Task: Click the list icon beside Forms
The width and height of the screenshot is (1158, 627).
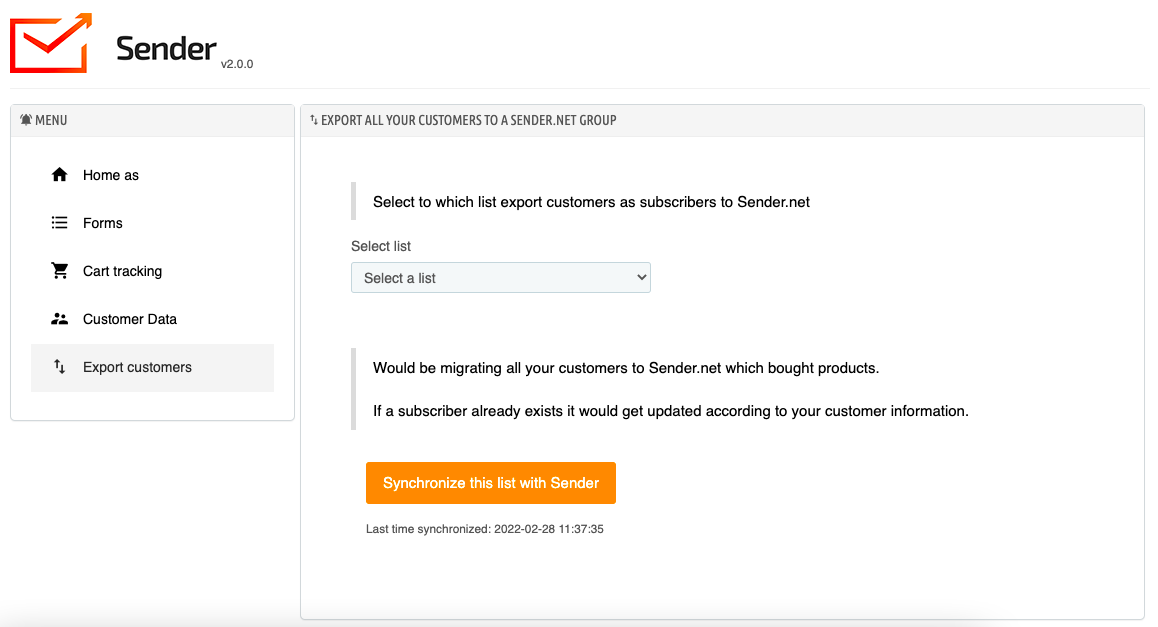Action: 60,223
